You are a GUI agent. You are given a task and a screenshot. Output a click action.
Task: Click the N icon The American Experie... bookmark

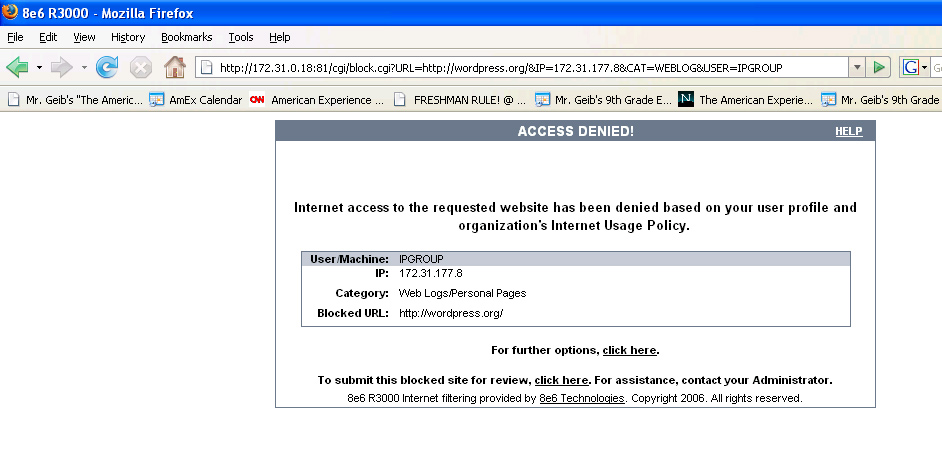pos(746,100)
